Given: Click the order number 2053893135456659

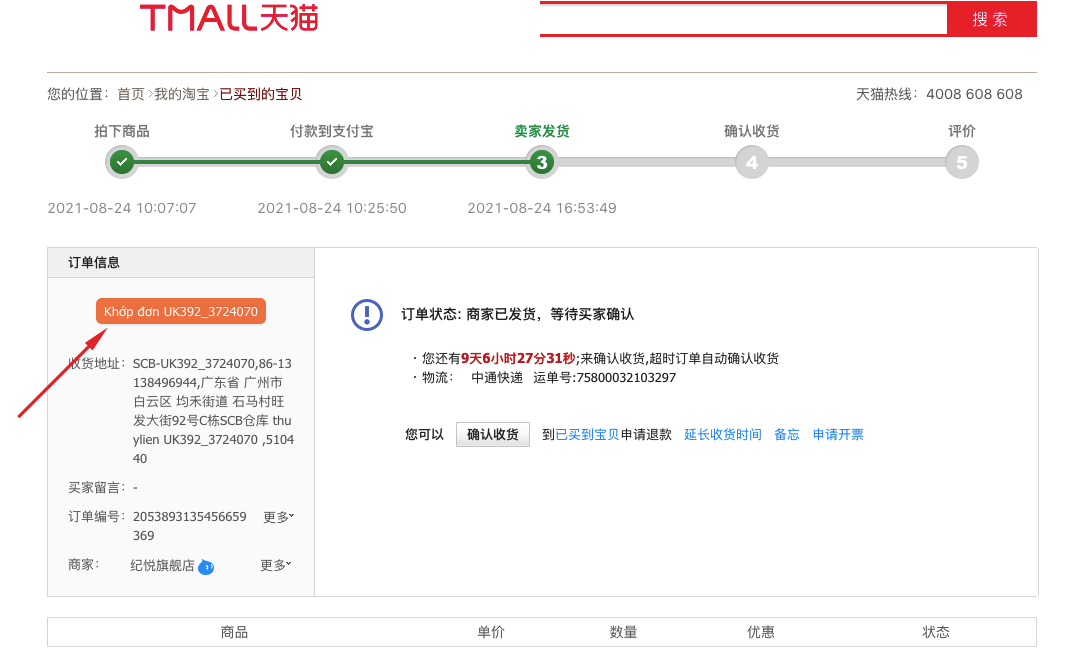Looking at the screenshot, I should (189, 517).
